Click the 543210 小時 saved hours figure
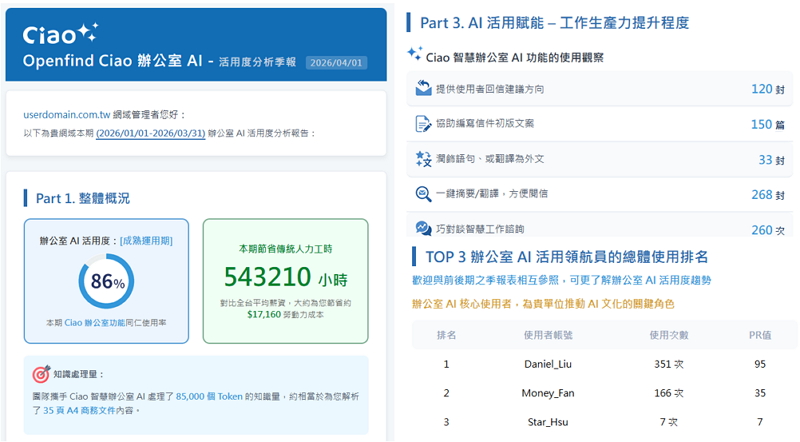The height and width of the screenshot is (442, 800). (286, 277)
